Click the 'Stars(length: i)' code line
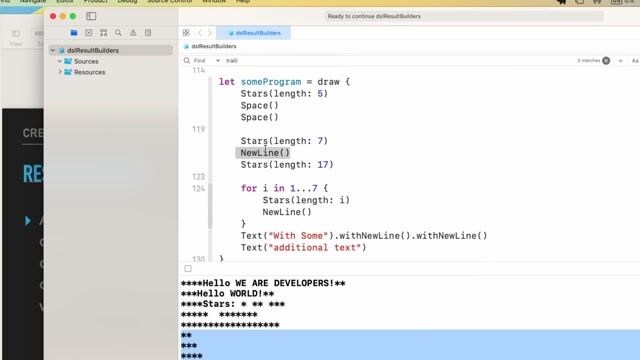The width and height of the screenshot is (640, 360). (x=306, y=200)
